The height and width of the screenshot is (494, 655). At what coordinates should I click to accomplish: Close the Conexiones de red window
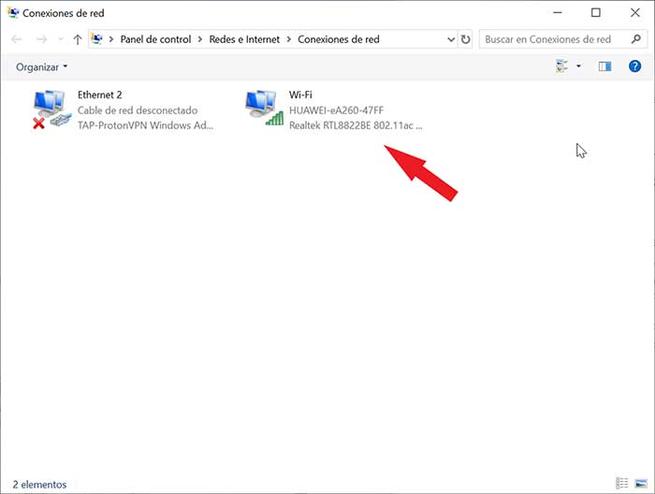635,13
